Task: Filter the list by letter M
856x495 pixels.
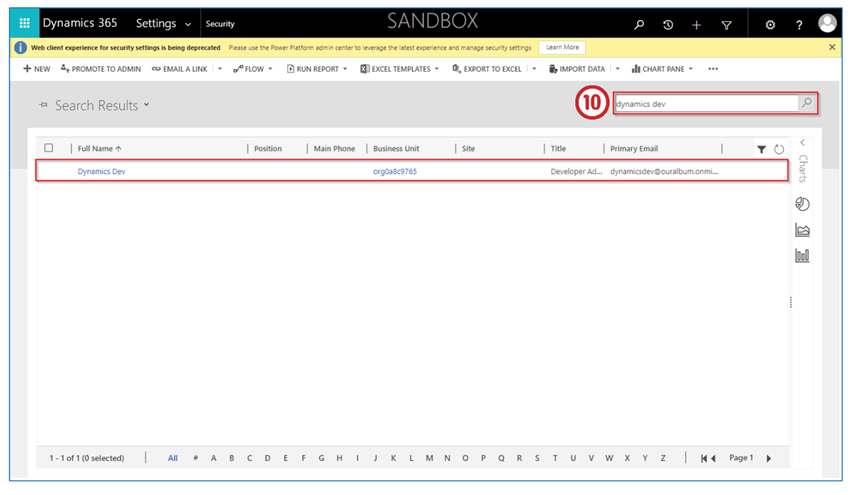Action: coord(429,458)
